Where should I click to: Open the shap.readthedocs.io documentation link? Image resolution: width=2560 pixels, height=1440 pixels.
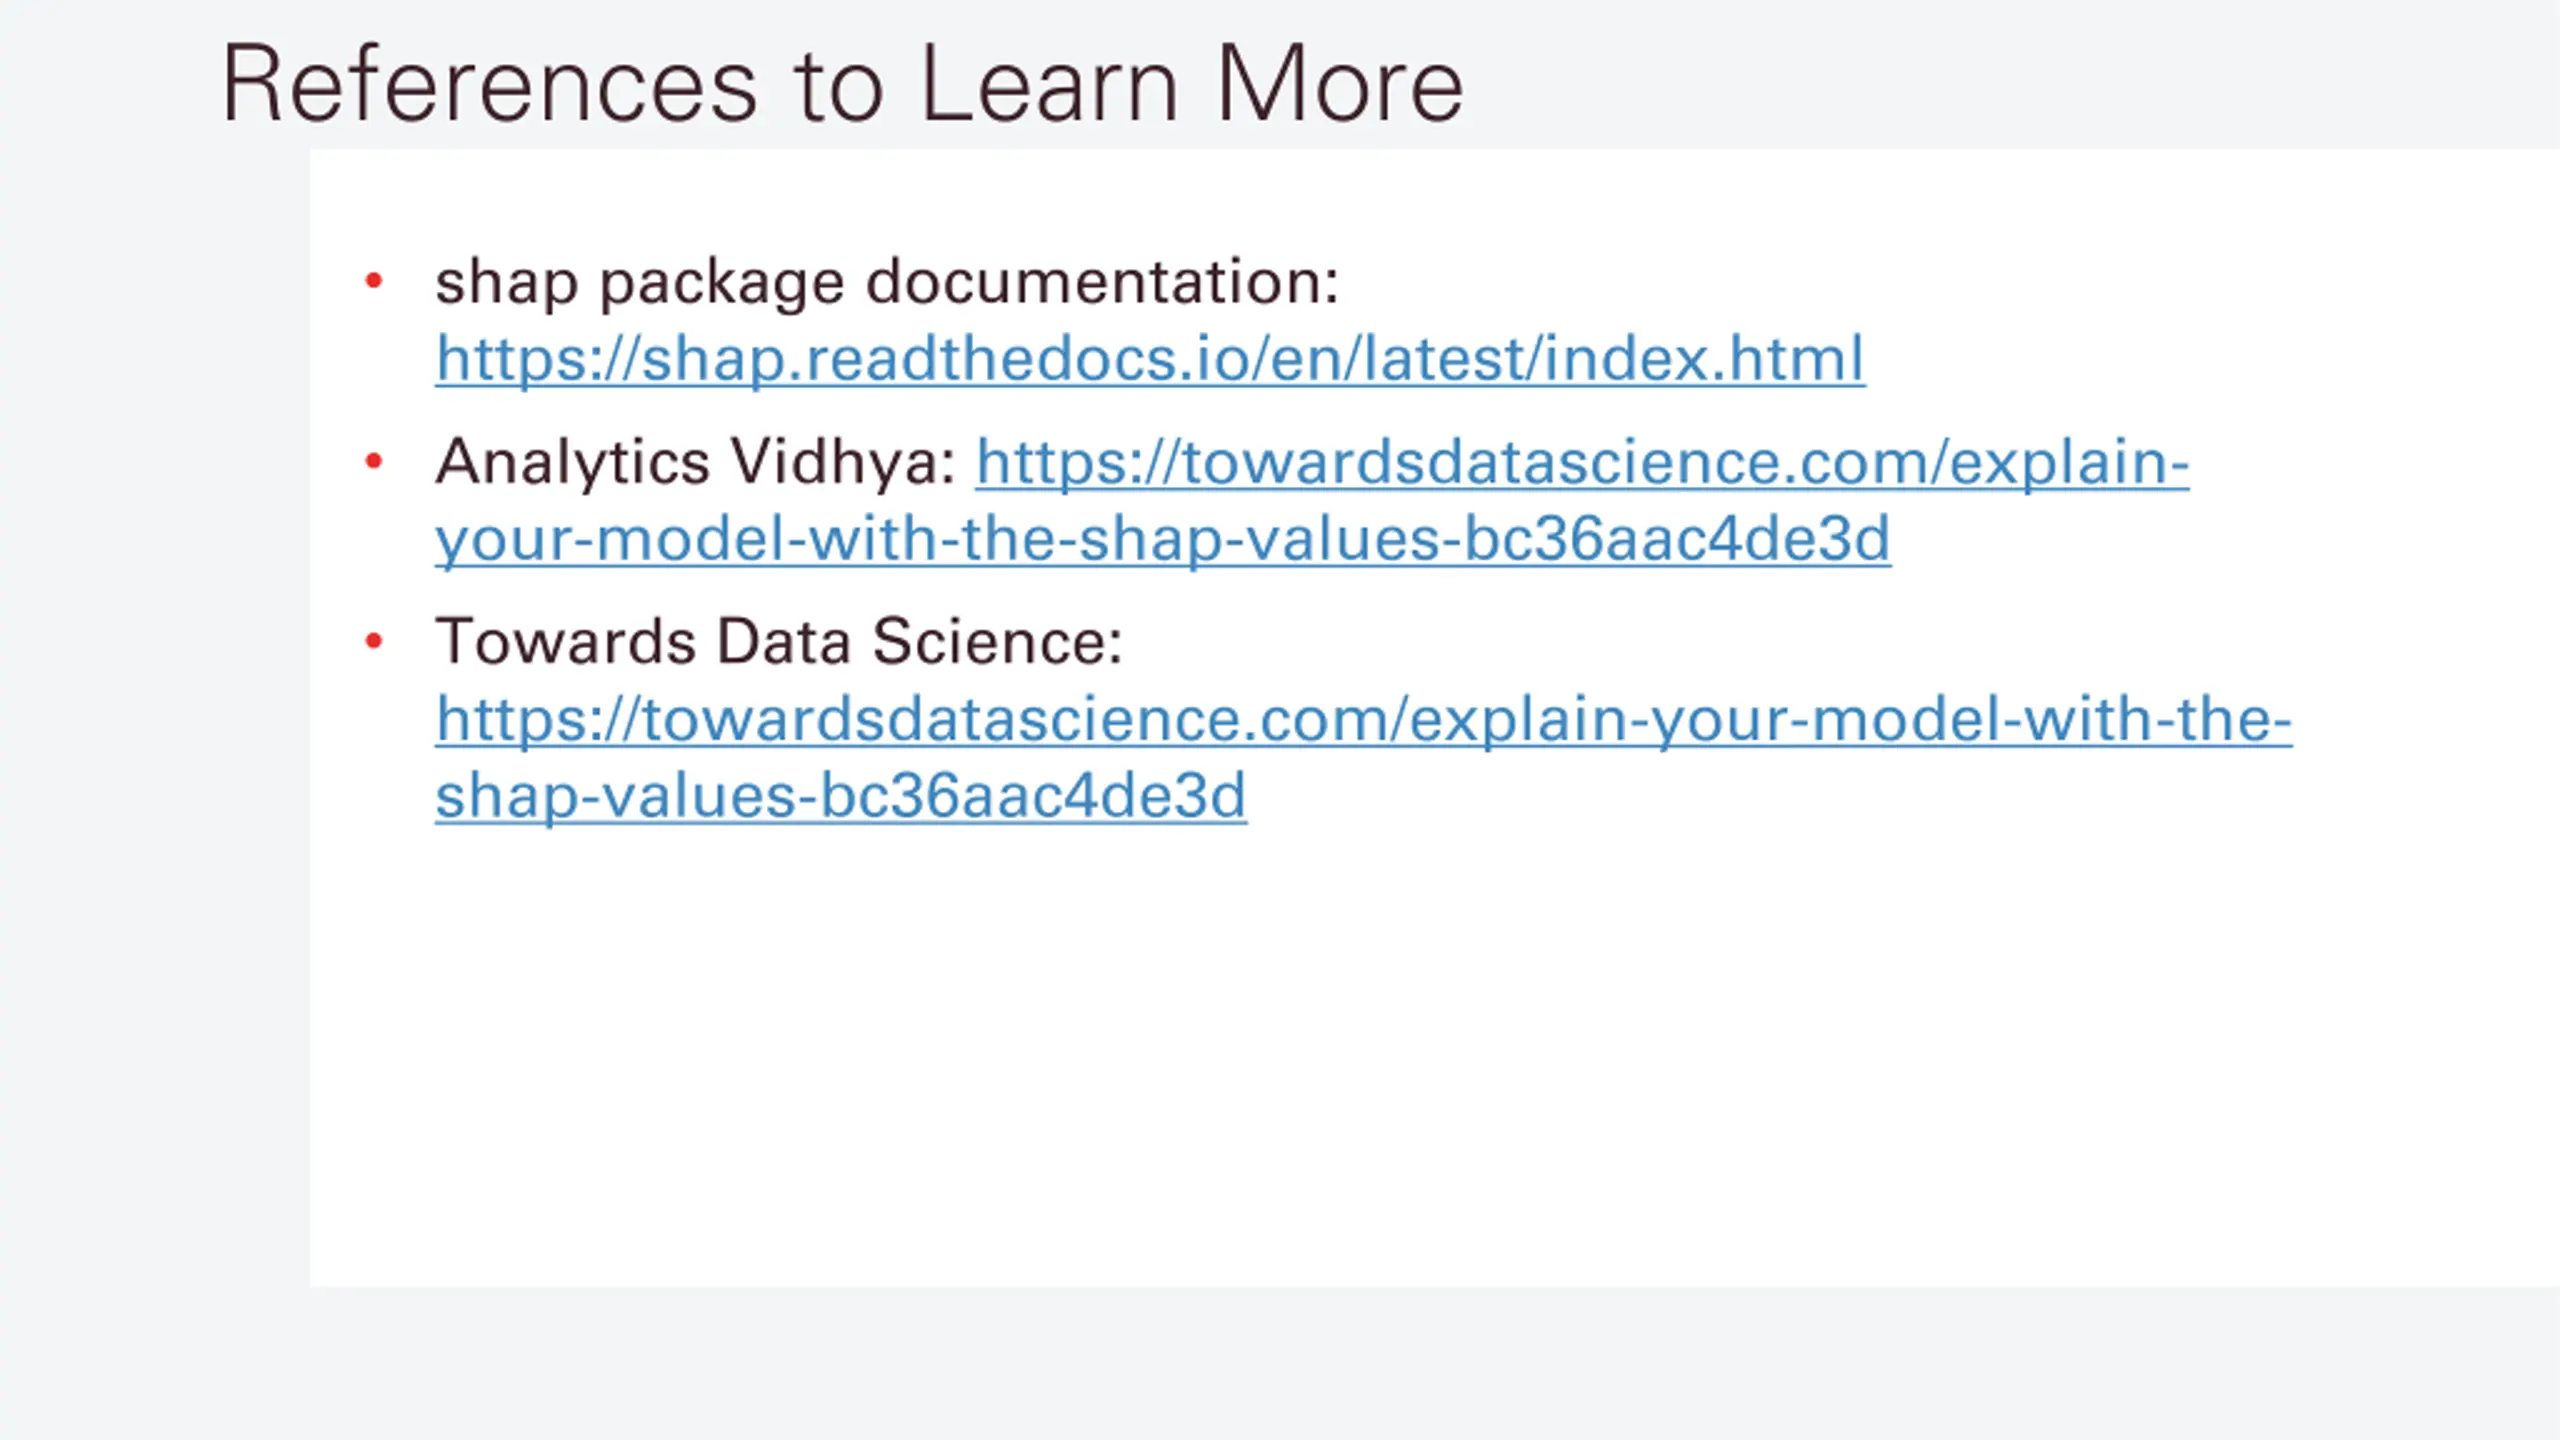pos(1150,358)
